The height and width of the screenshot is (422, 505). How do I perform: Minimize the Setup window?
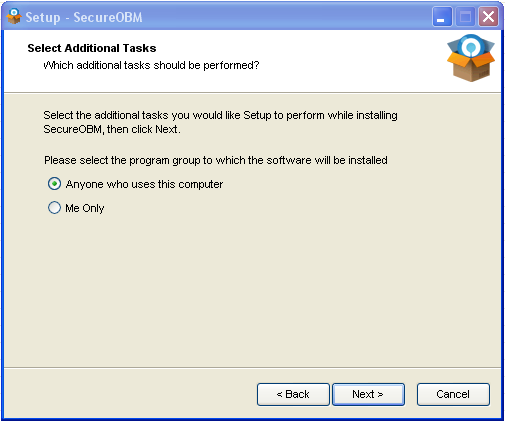[442, 17]
